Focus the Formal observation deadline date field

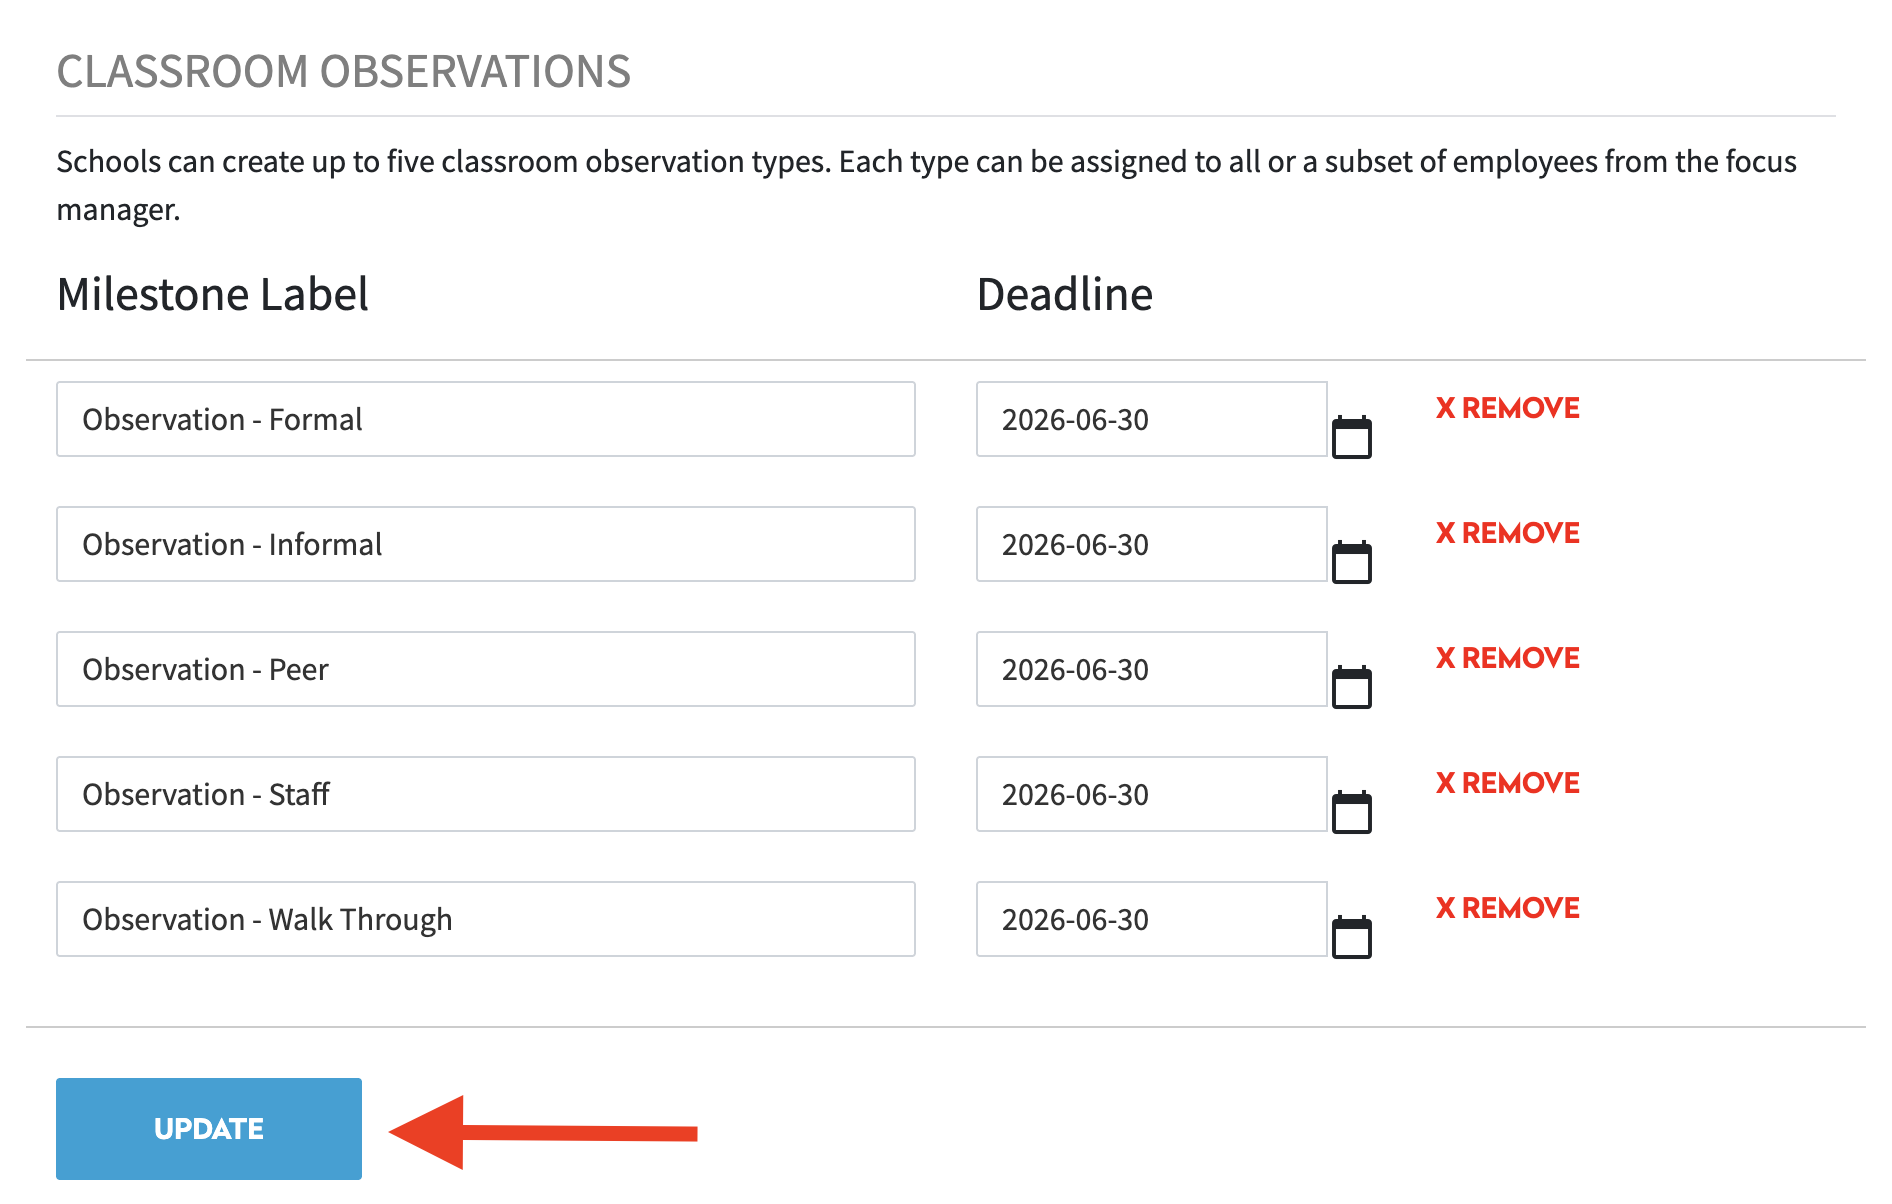(1150, 419)
